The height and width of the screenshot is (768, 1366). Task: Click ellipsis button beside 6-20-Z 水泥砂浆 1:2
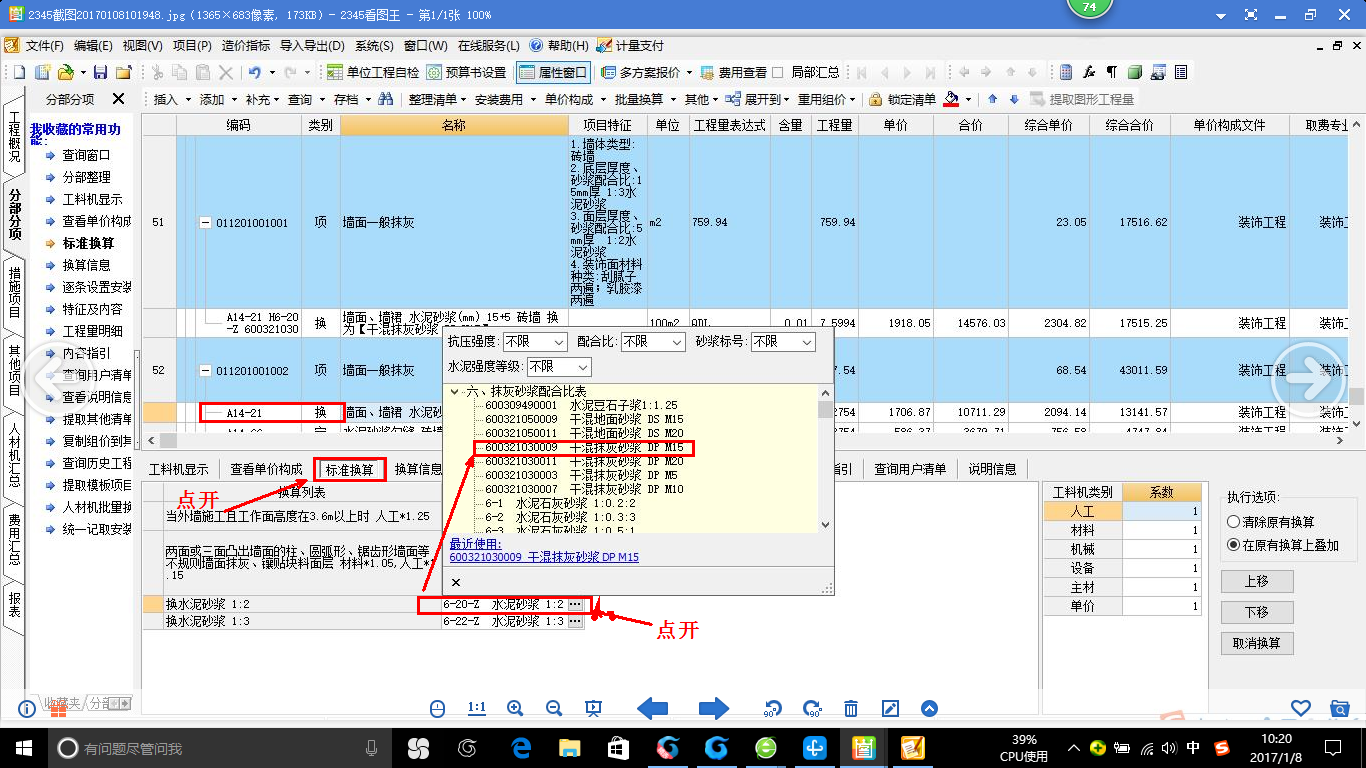575,604
